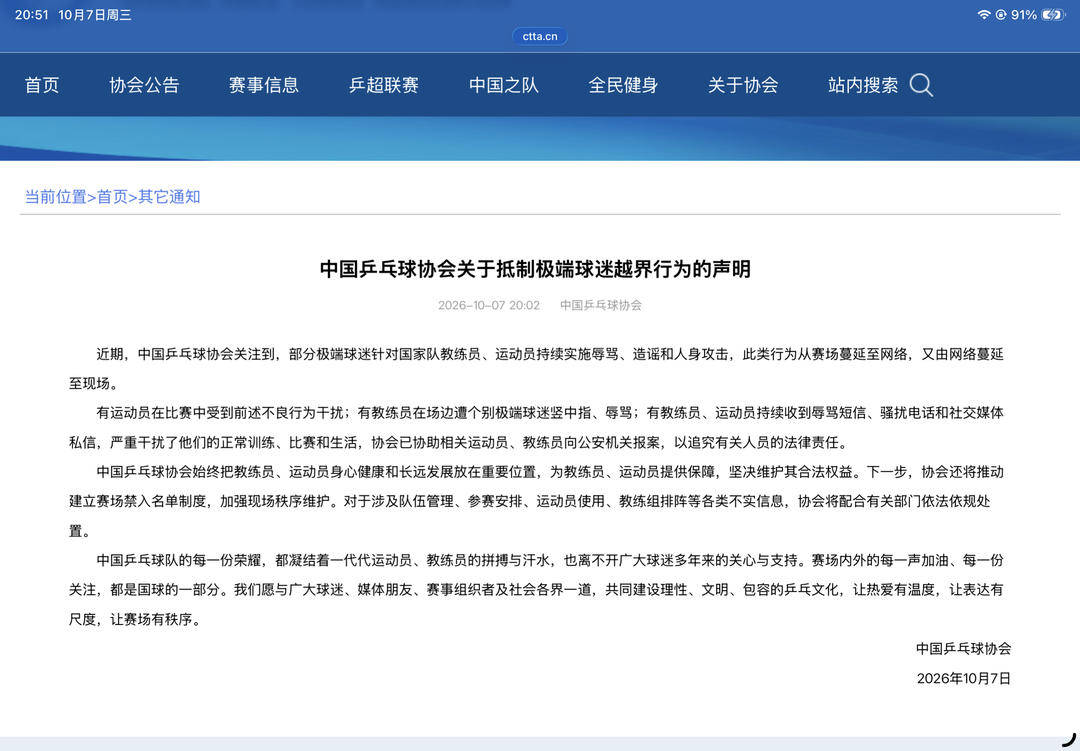Click the paragraph starting 中国乒乓球协会始终把教练员
The width and height of the screenshot is (1080, 751).
(536, 501)
